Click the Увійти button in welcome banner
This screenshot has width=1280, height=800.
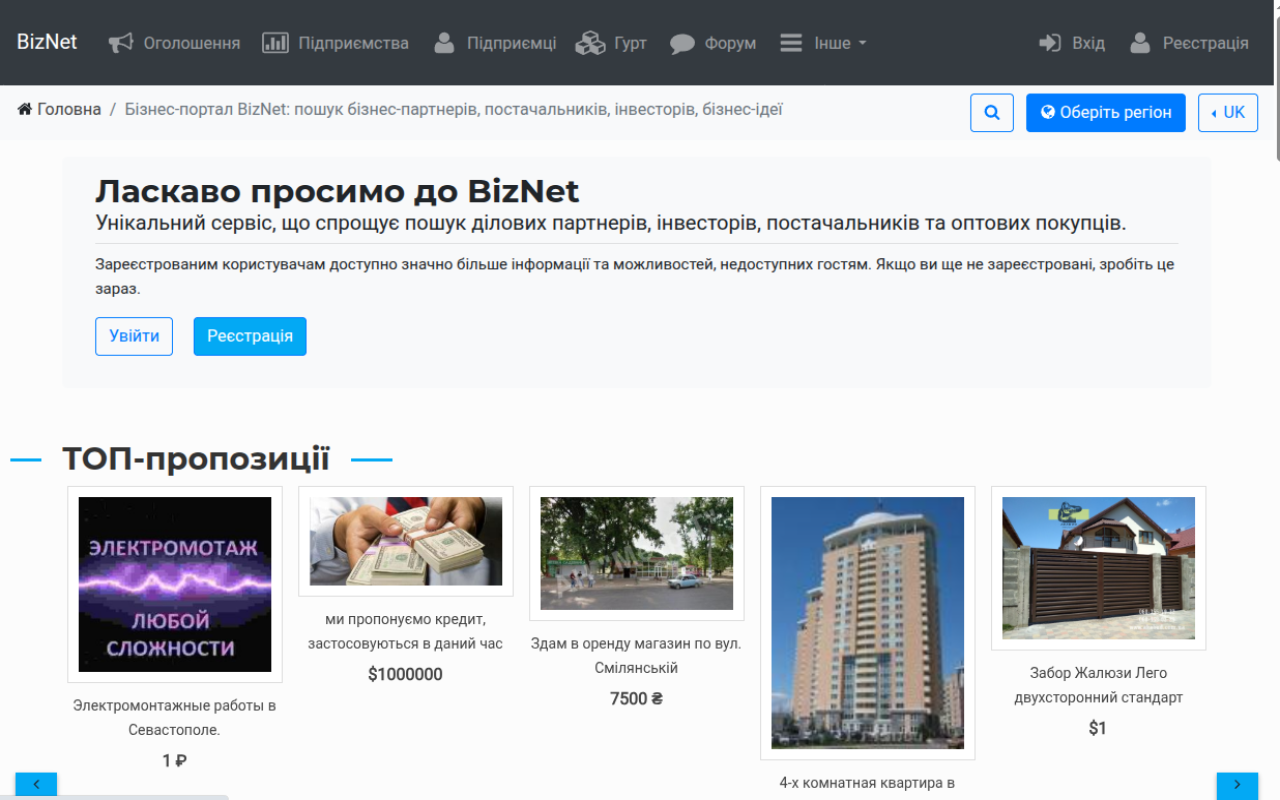click(x=134, y=336)
